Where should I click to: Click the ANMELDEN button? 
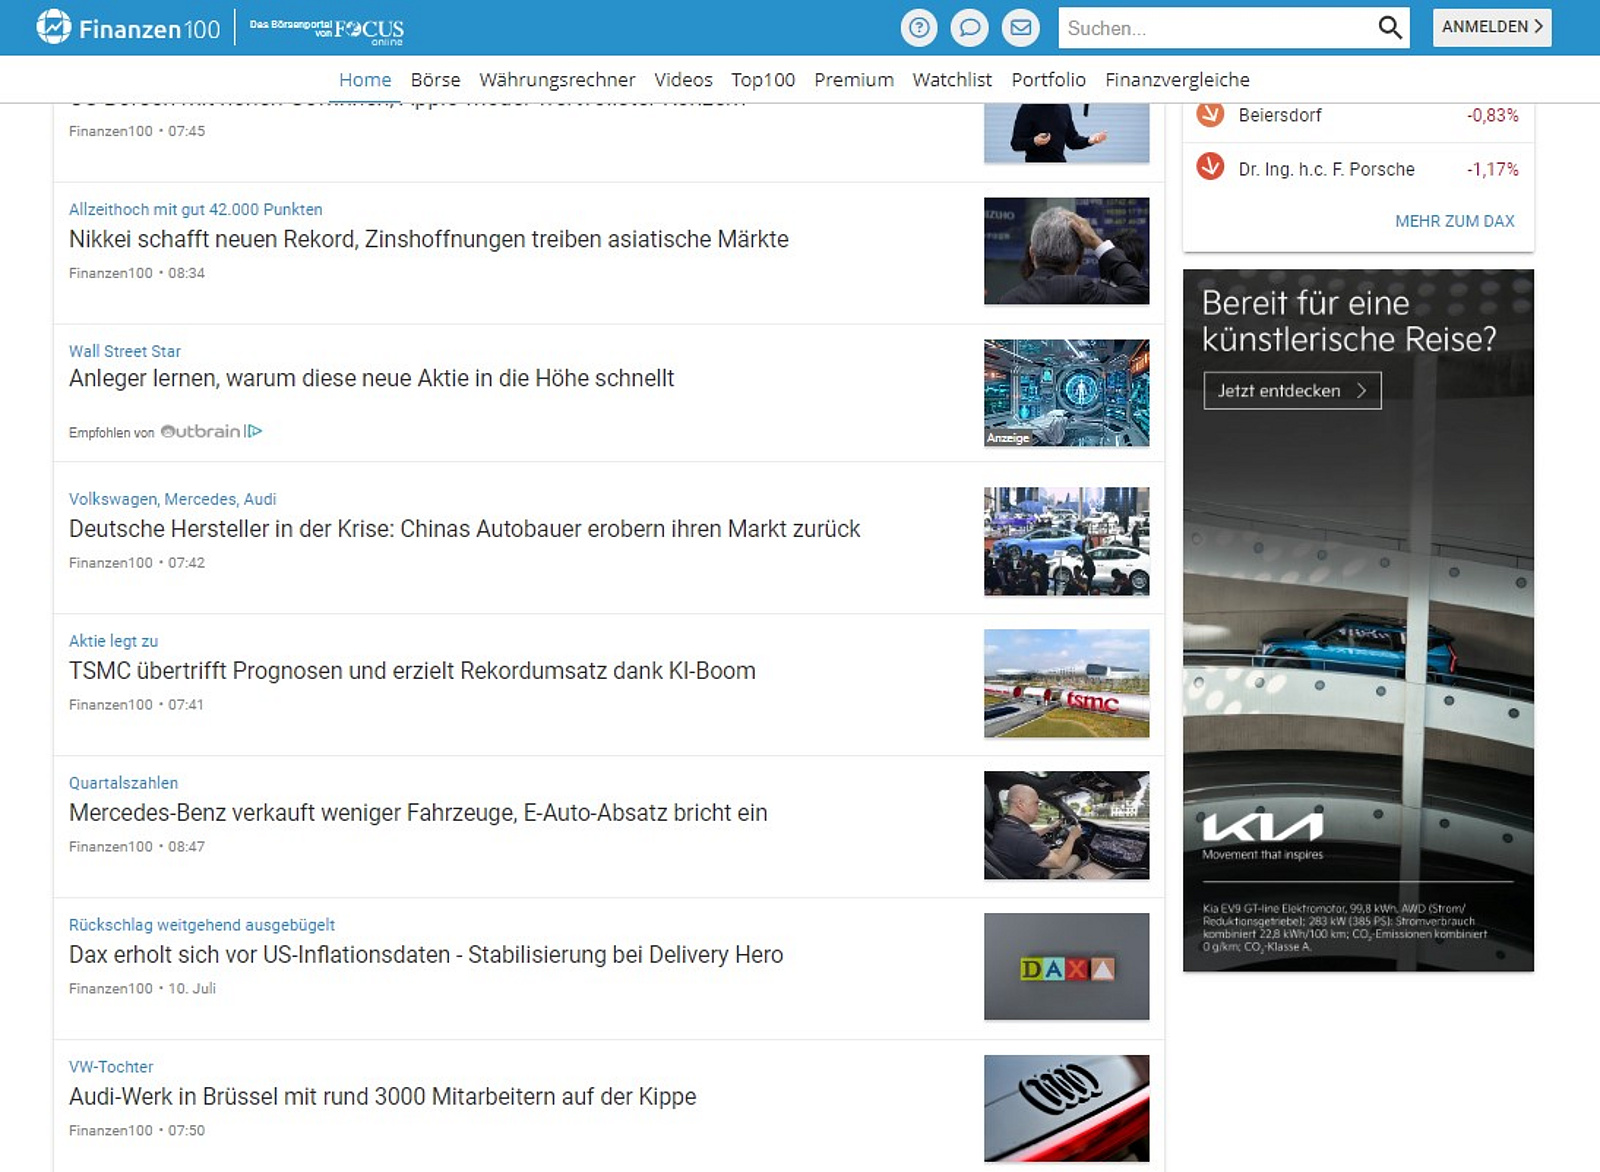click(1492, 27)
